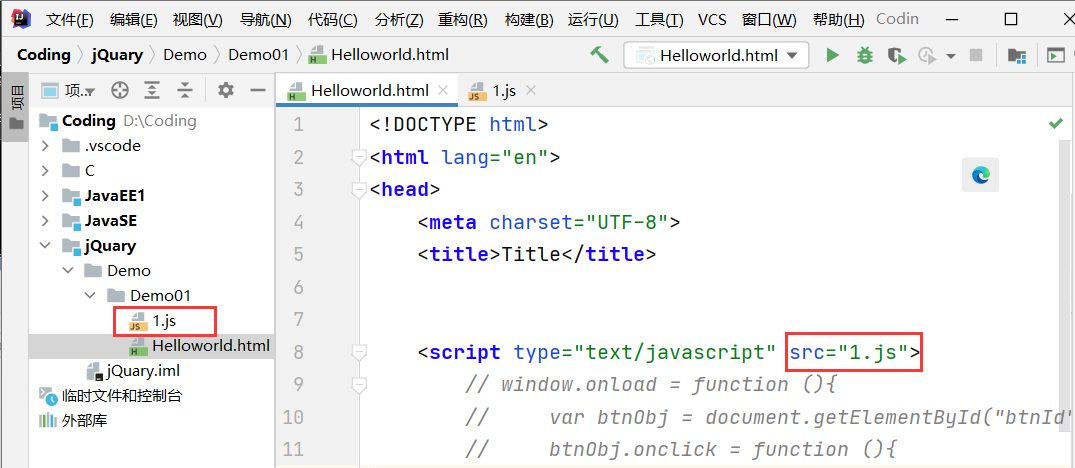Image resolution: width=1075 pixels, height=468 pixels.
Task: Open the 窗口(W) menu
Action: click(x=769, y=19)
